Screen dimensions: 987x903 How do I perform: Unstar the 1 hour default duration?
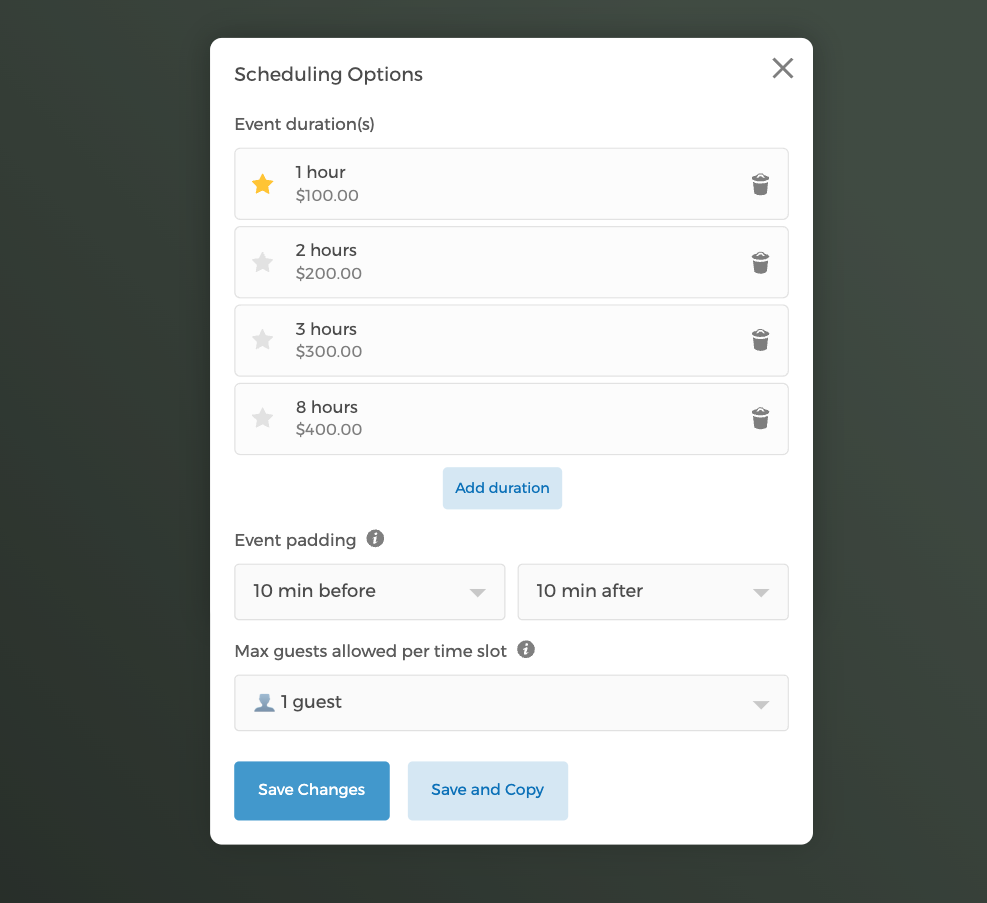click(263, 184)
